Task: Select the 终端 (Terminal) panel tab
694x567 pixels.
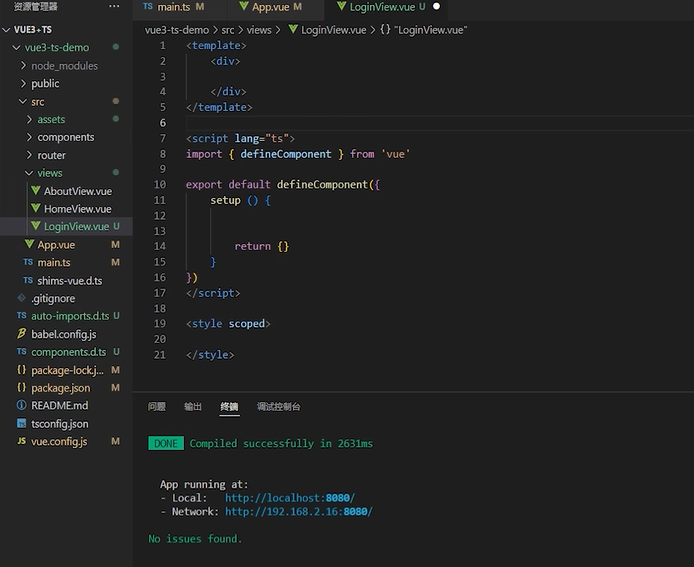Action: click(229, 406)
